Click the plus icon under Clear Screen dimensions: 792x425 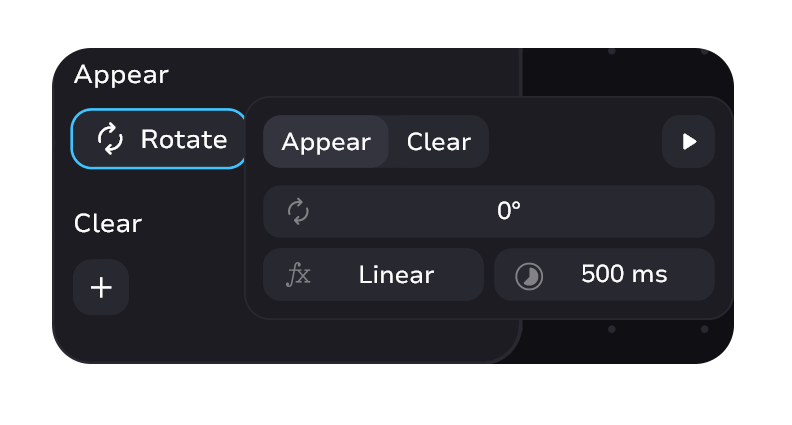click(101, 288)
